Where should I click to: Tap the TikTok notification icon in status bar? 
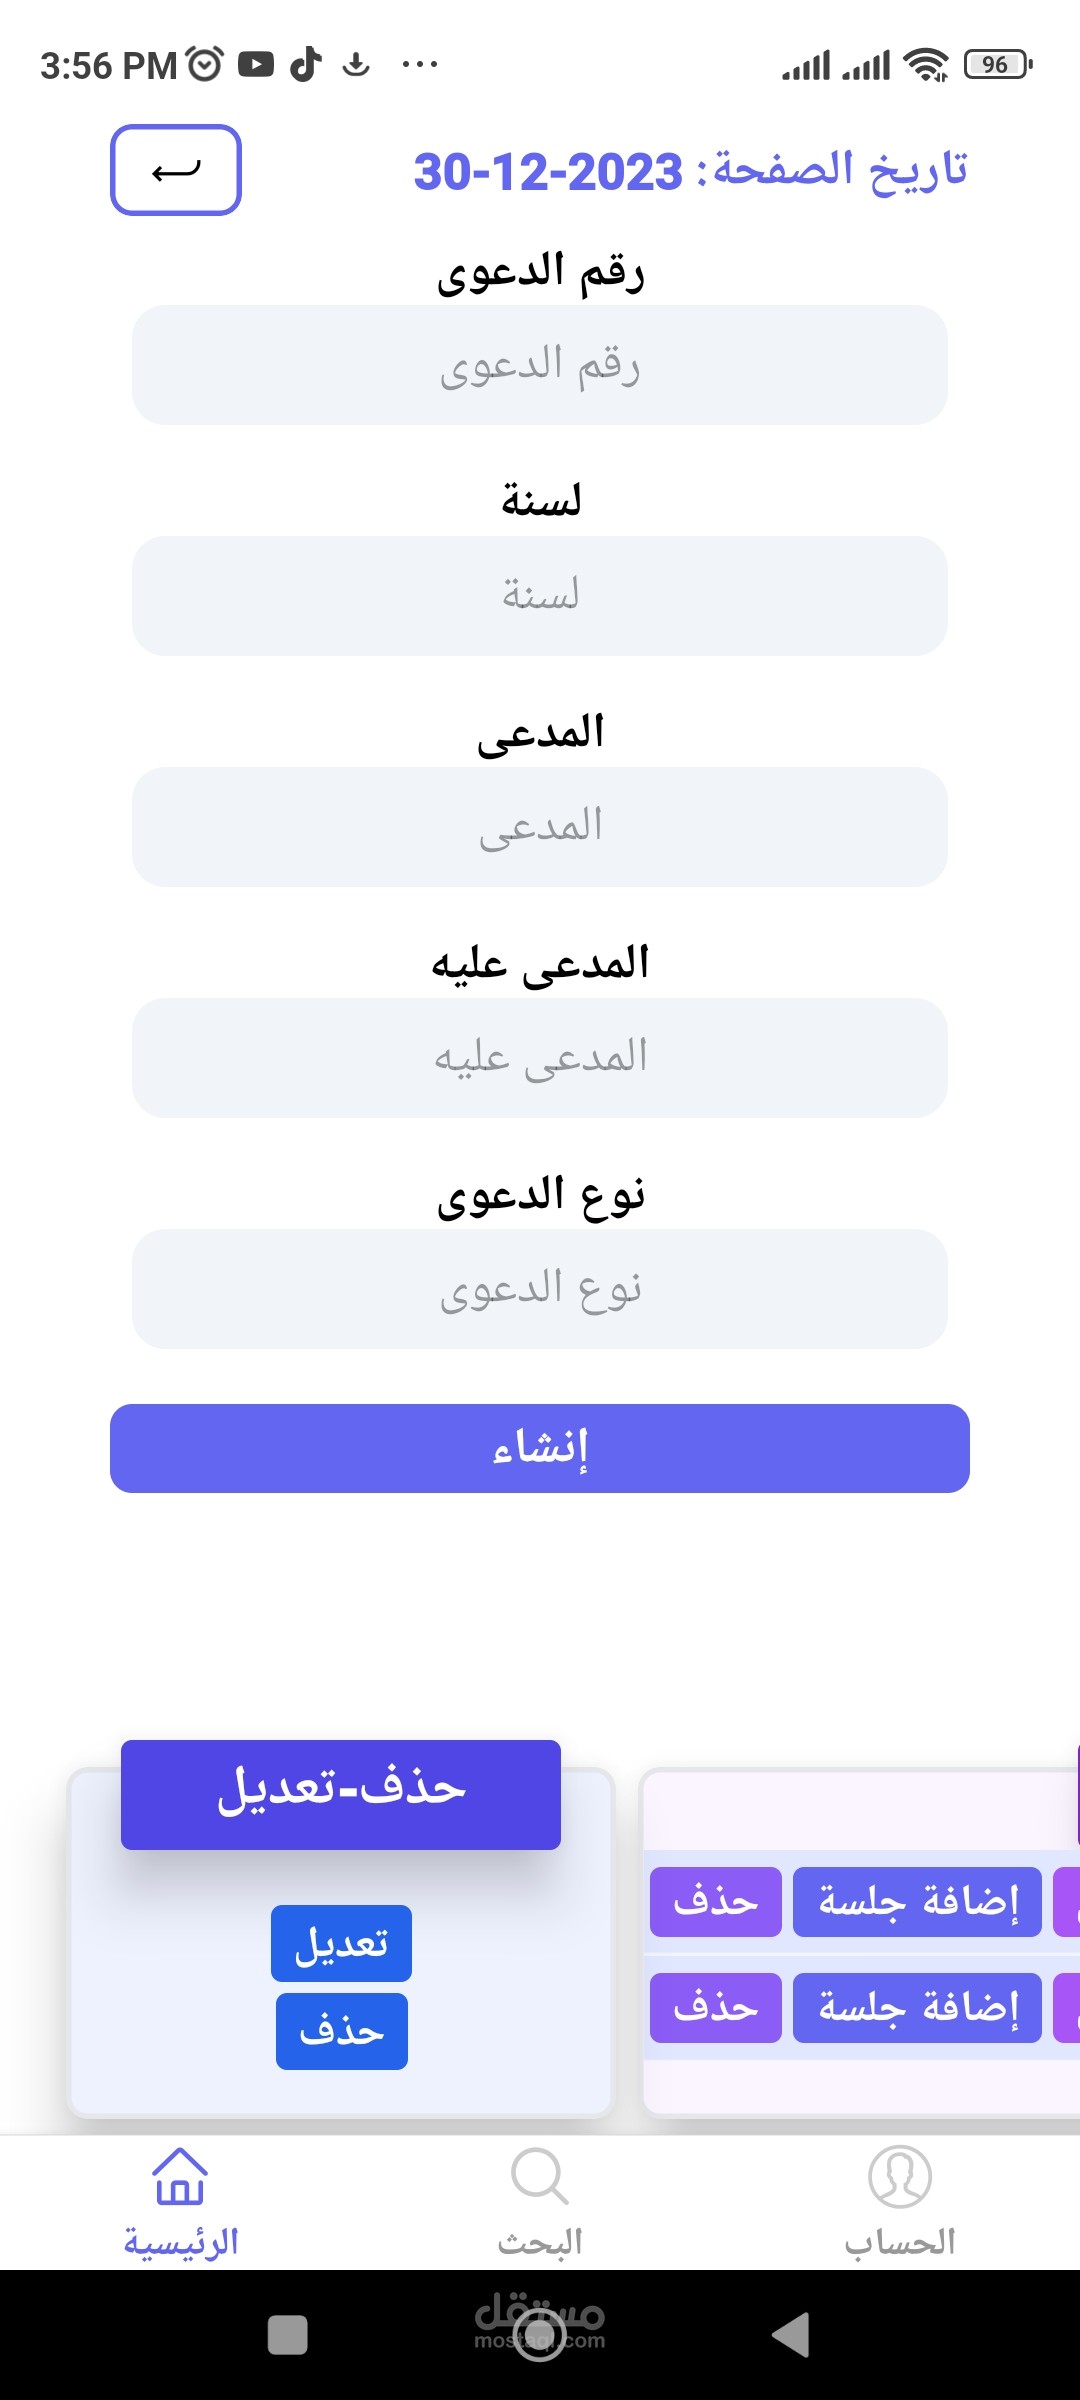coord(306,65)
